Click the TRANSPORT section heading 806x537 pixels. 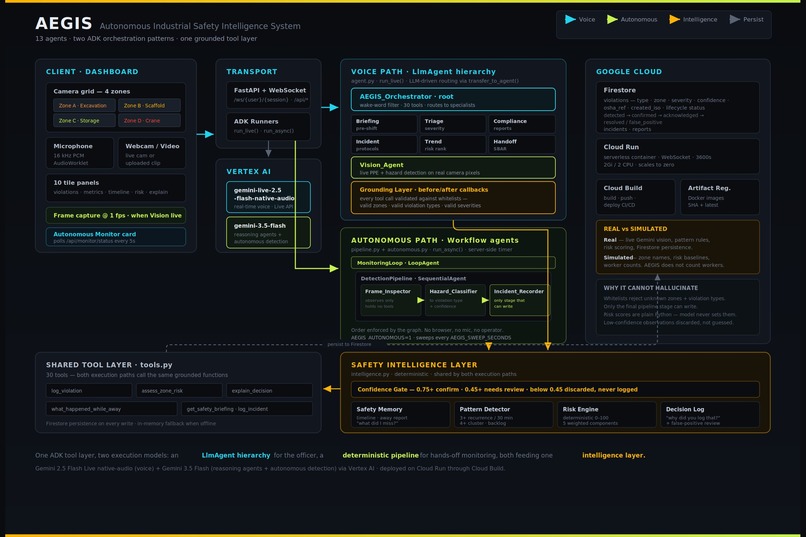252,72
